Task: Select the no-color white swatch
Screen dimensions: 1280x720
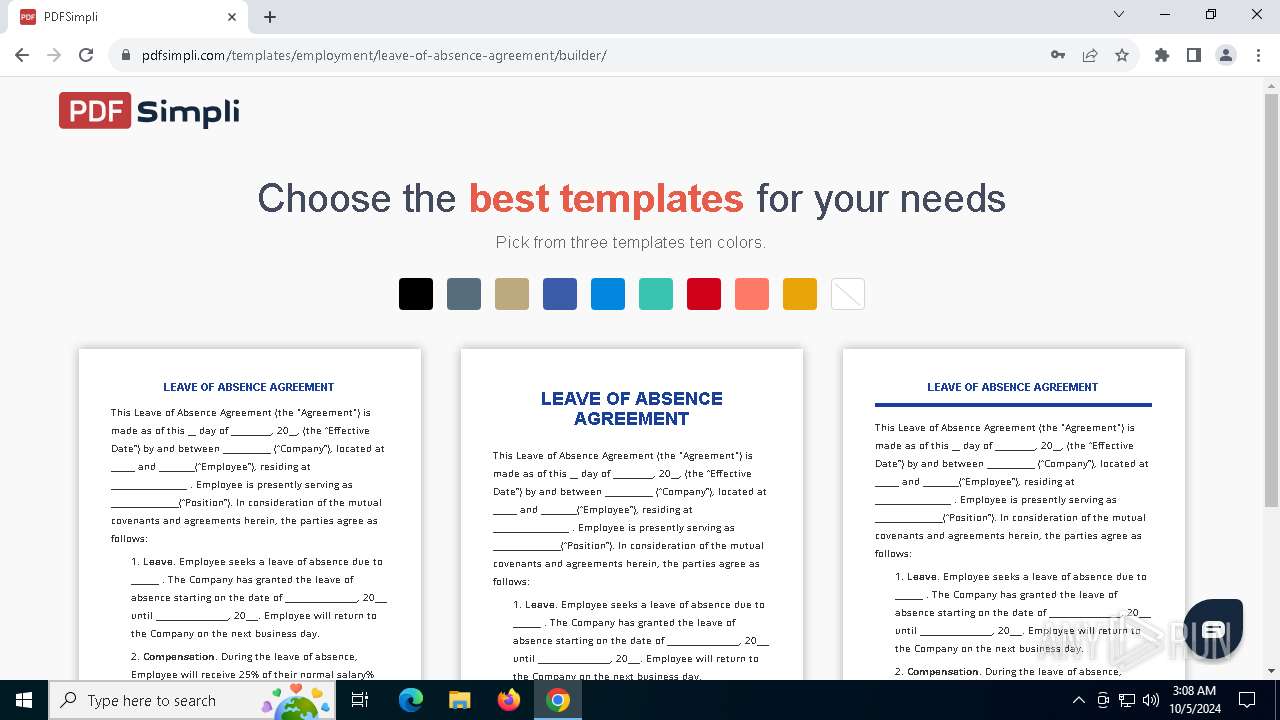Action: [848, 294]
